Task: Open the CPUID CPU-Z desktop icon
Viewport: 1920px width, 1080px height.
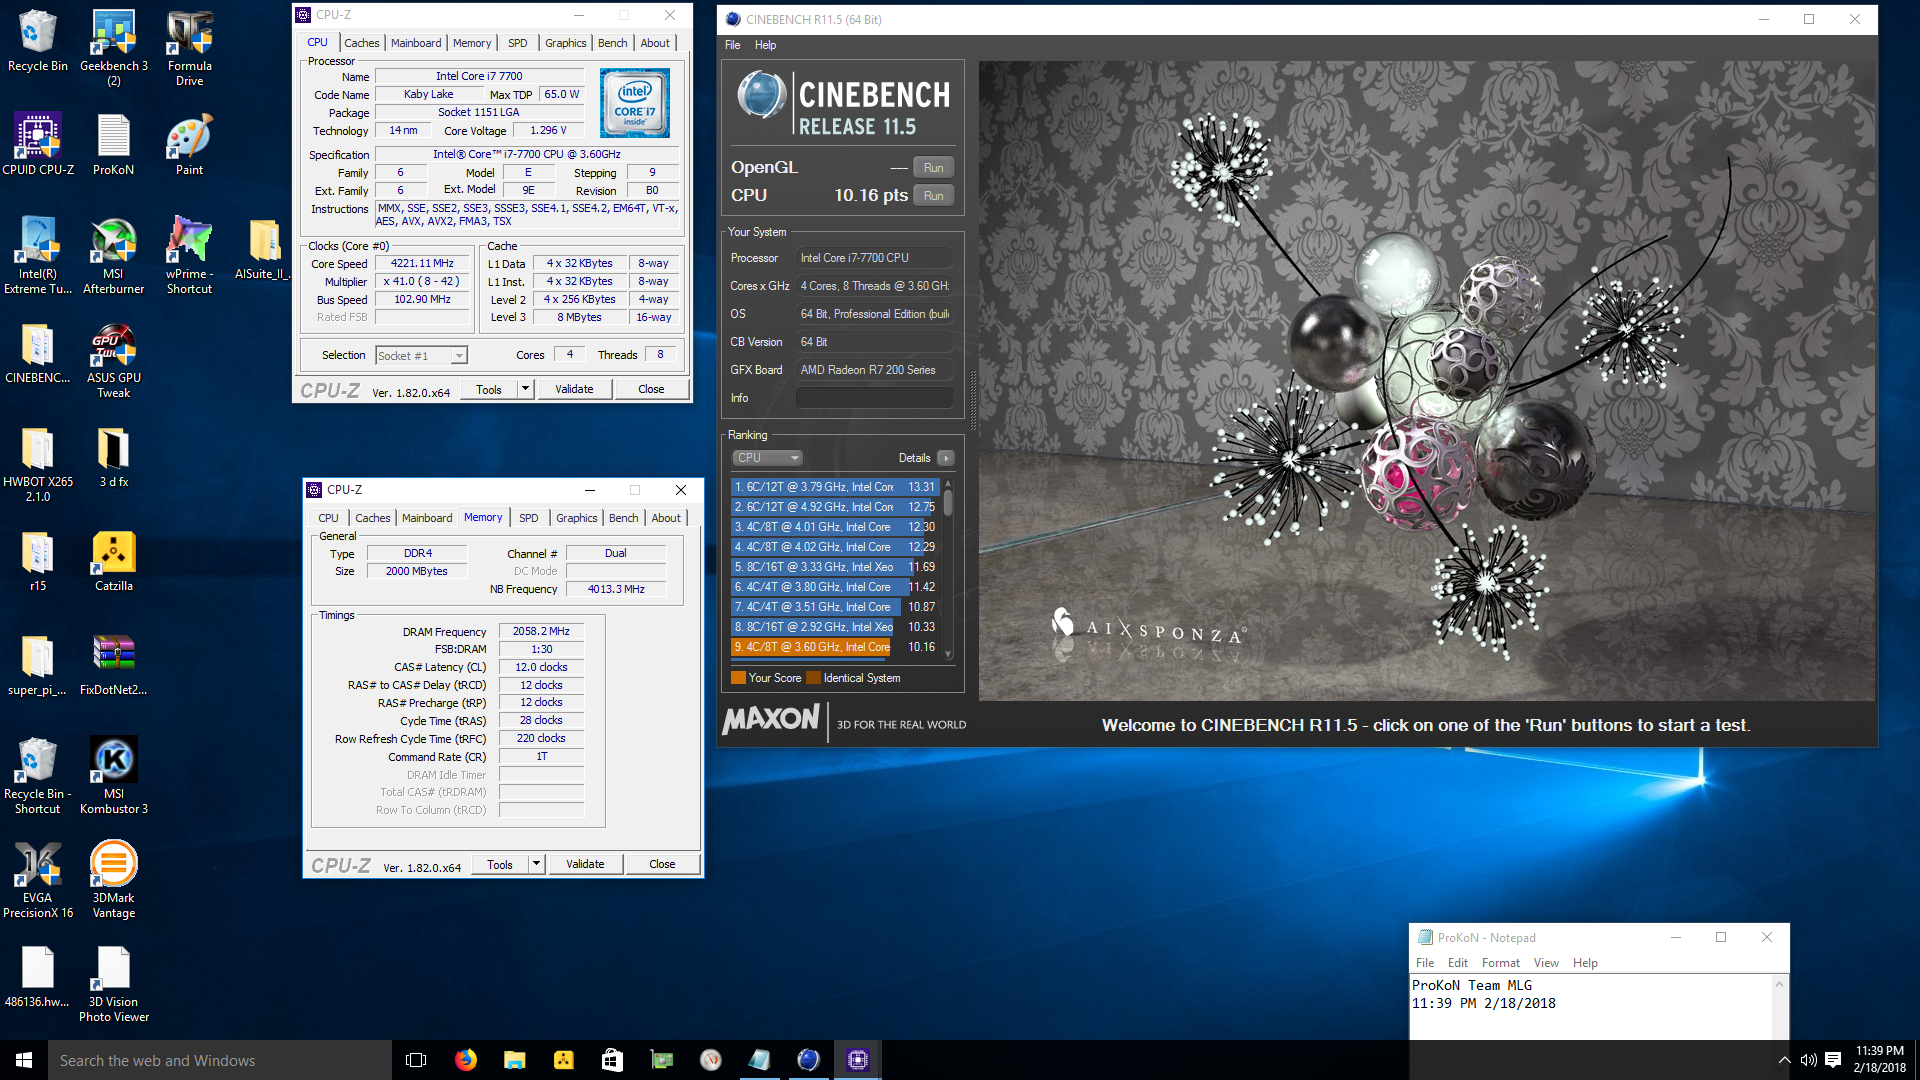Action: click(38, 144)
